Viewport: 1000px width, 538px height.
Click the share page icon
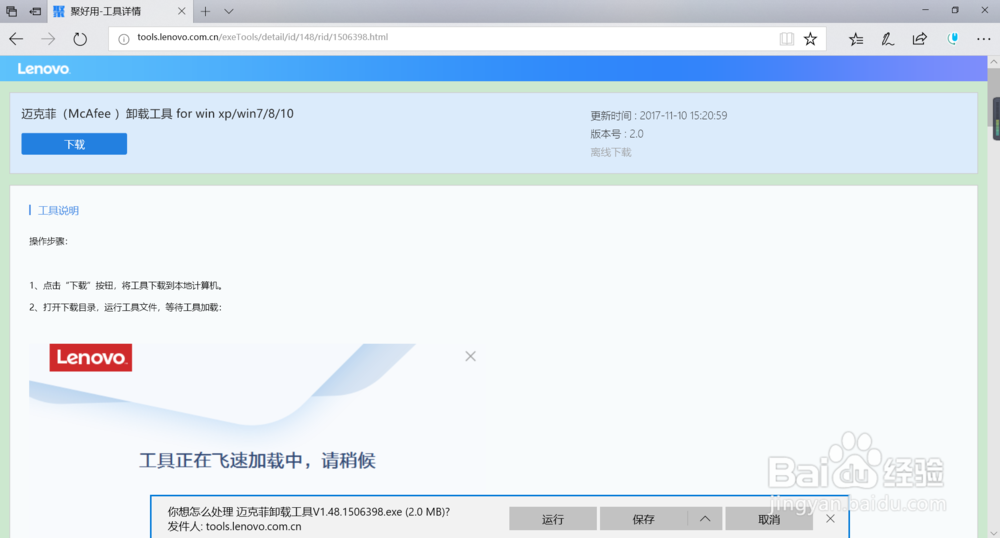tap(919, 39)
